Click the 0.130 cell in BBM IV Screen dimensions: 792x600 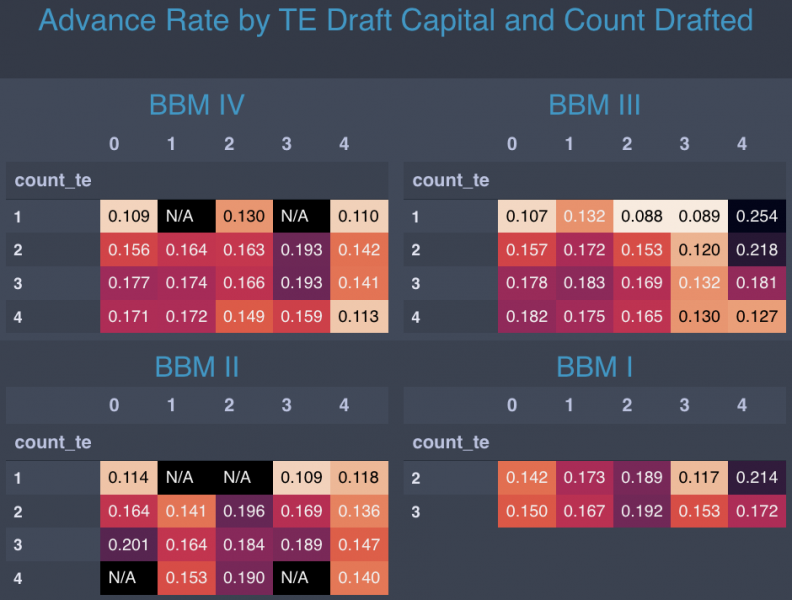(x=243, y=217)
